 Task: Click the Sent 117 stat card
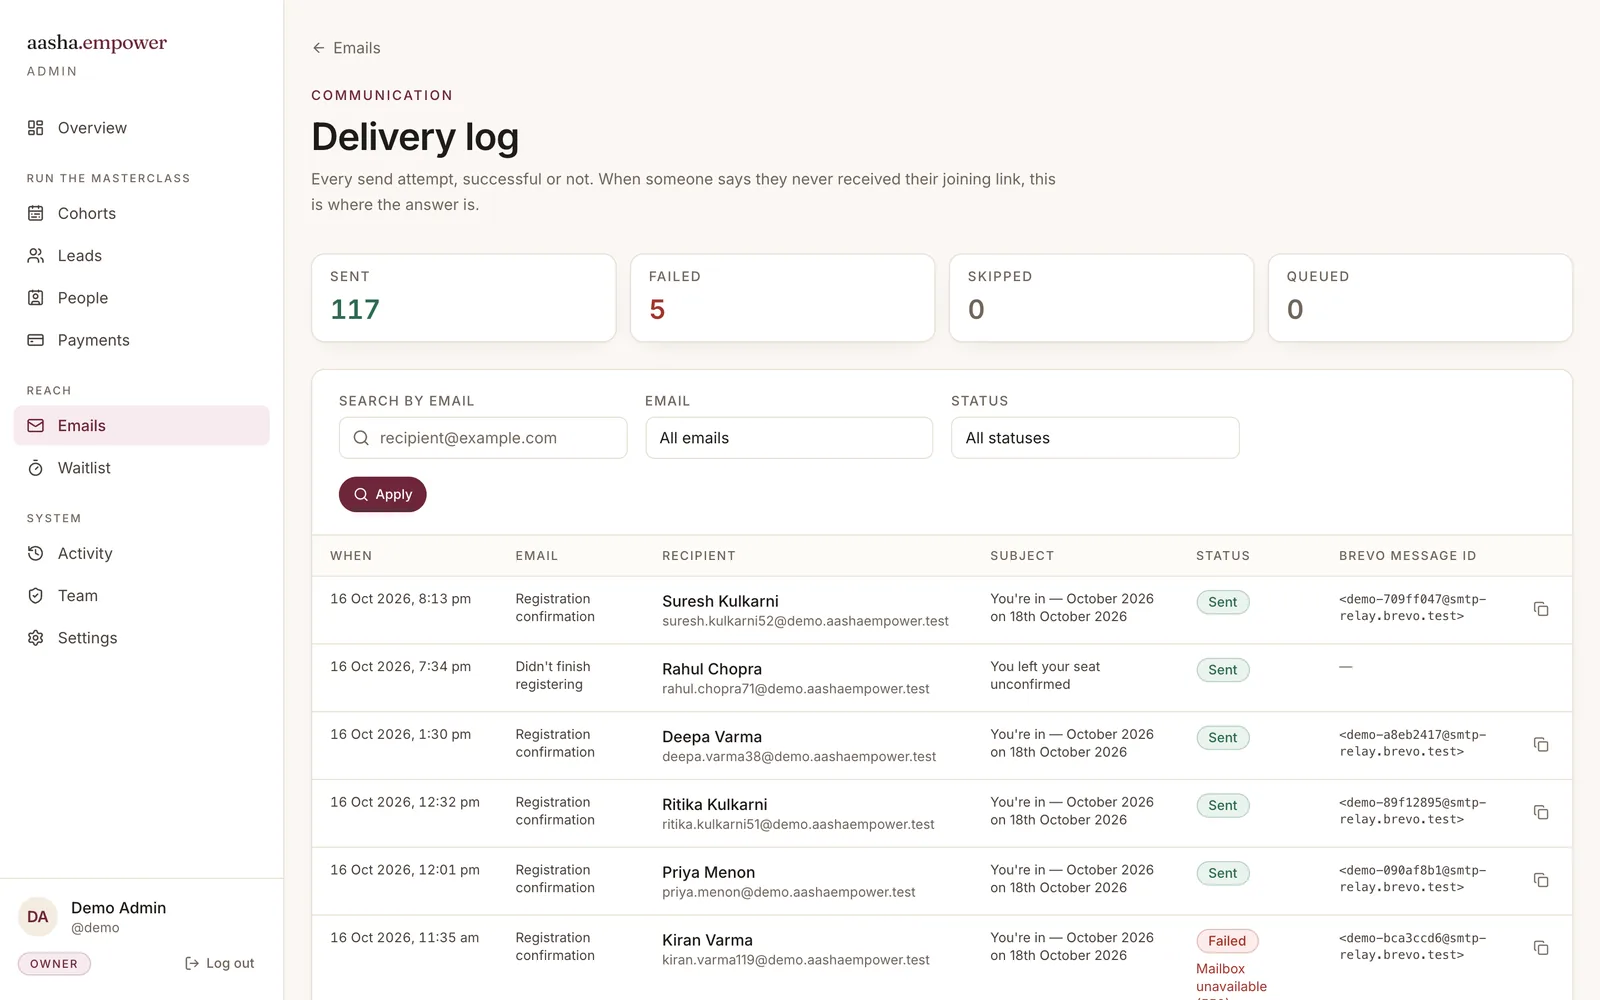(464, 298)
